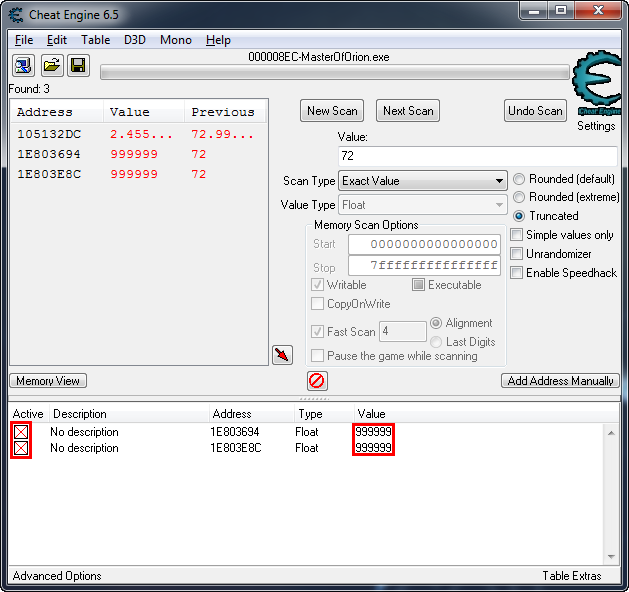The image size is (629, 592).
Task: Select Rounded (extreme) radio button
Action: coord(519,197)
